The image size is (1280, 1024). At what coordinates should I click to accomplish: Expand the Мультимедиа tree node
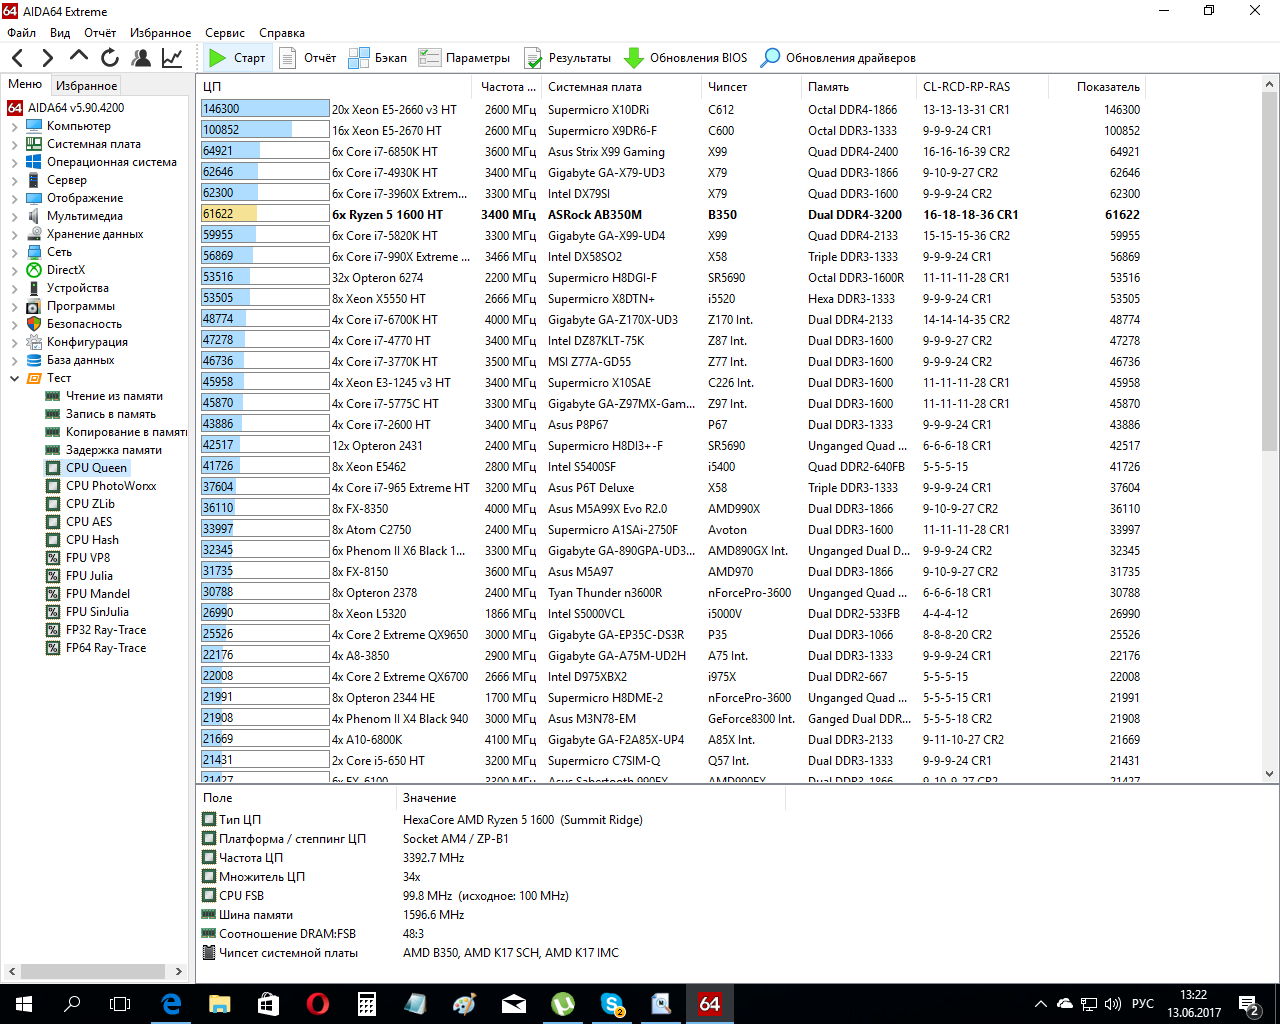[14, 216]
